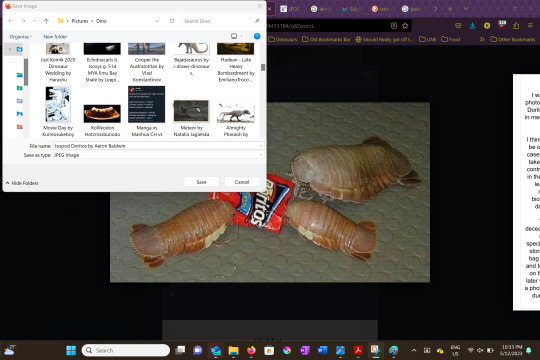The width and height of the screenshot is (540, 360).
Task: Open the Organise menu
Action: [x=21, y=37]
